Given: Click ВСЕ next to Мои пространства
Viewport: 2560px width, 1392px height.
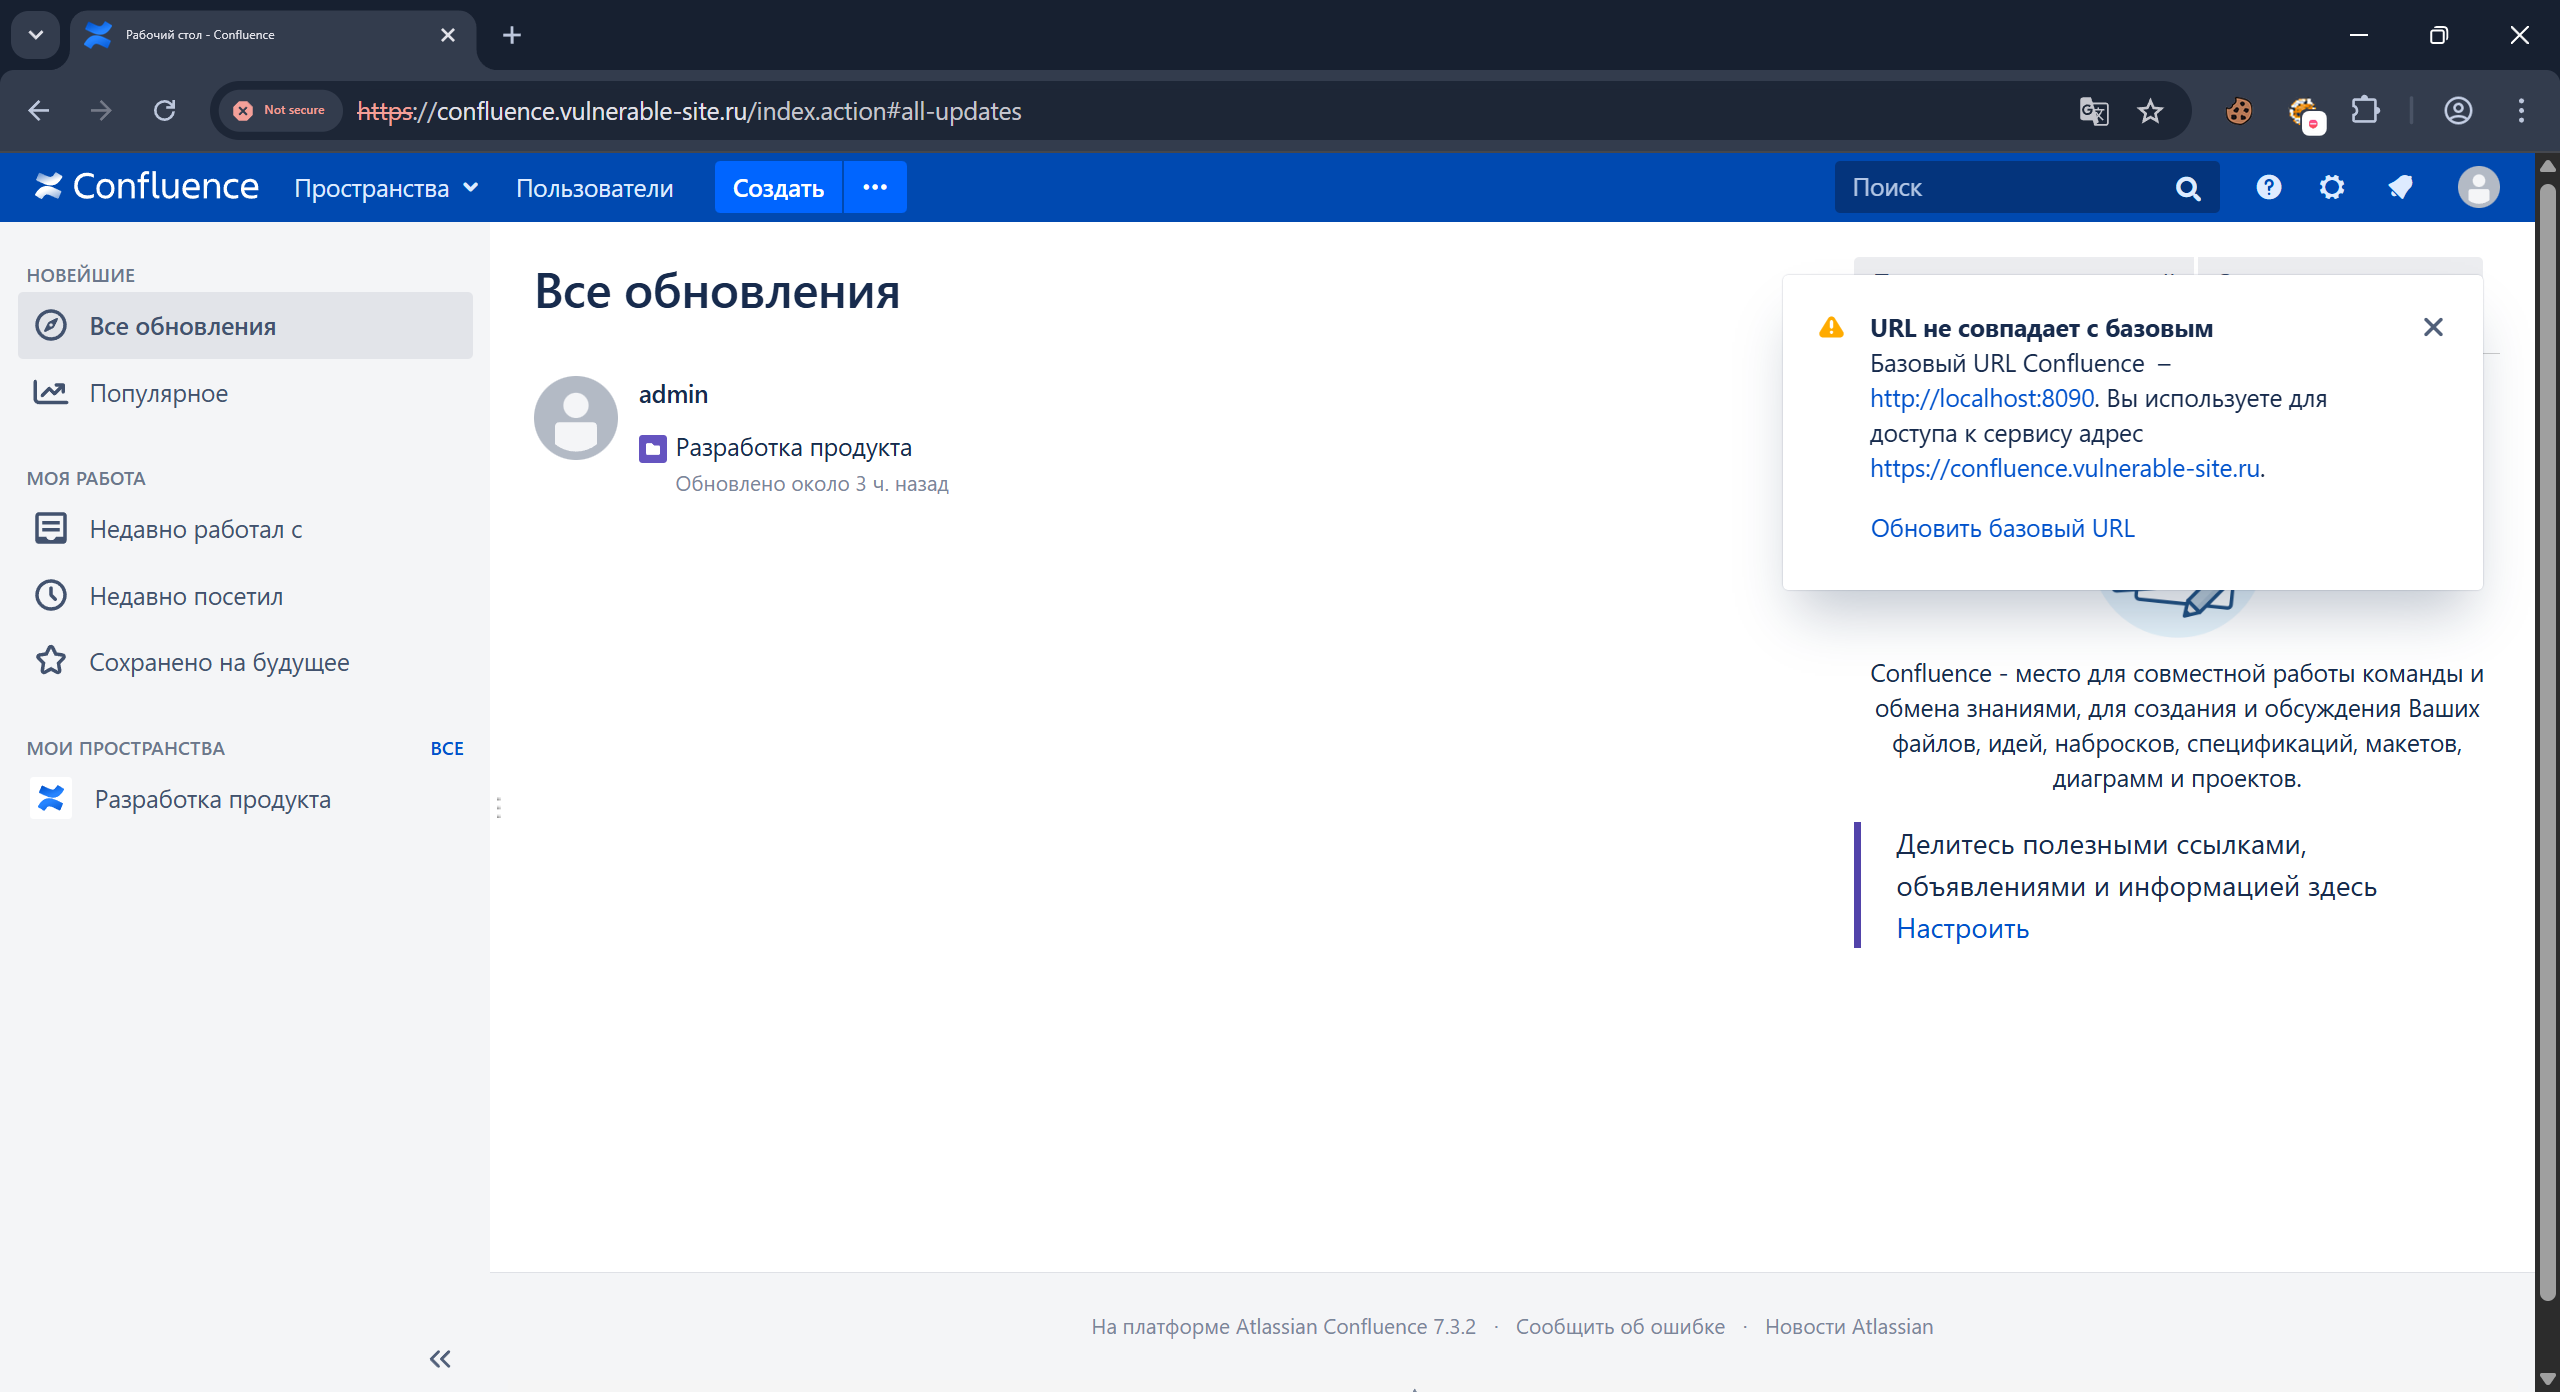Looking at the screenshot, I should (446, 748).
